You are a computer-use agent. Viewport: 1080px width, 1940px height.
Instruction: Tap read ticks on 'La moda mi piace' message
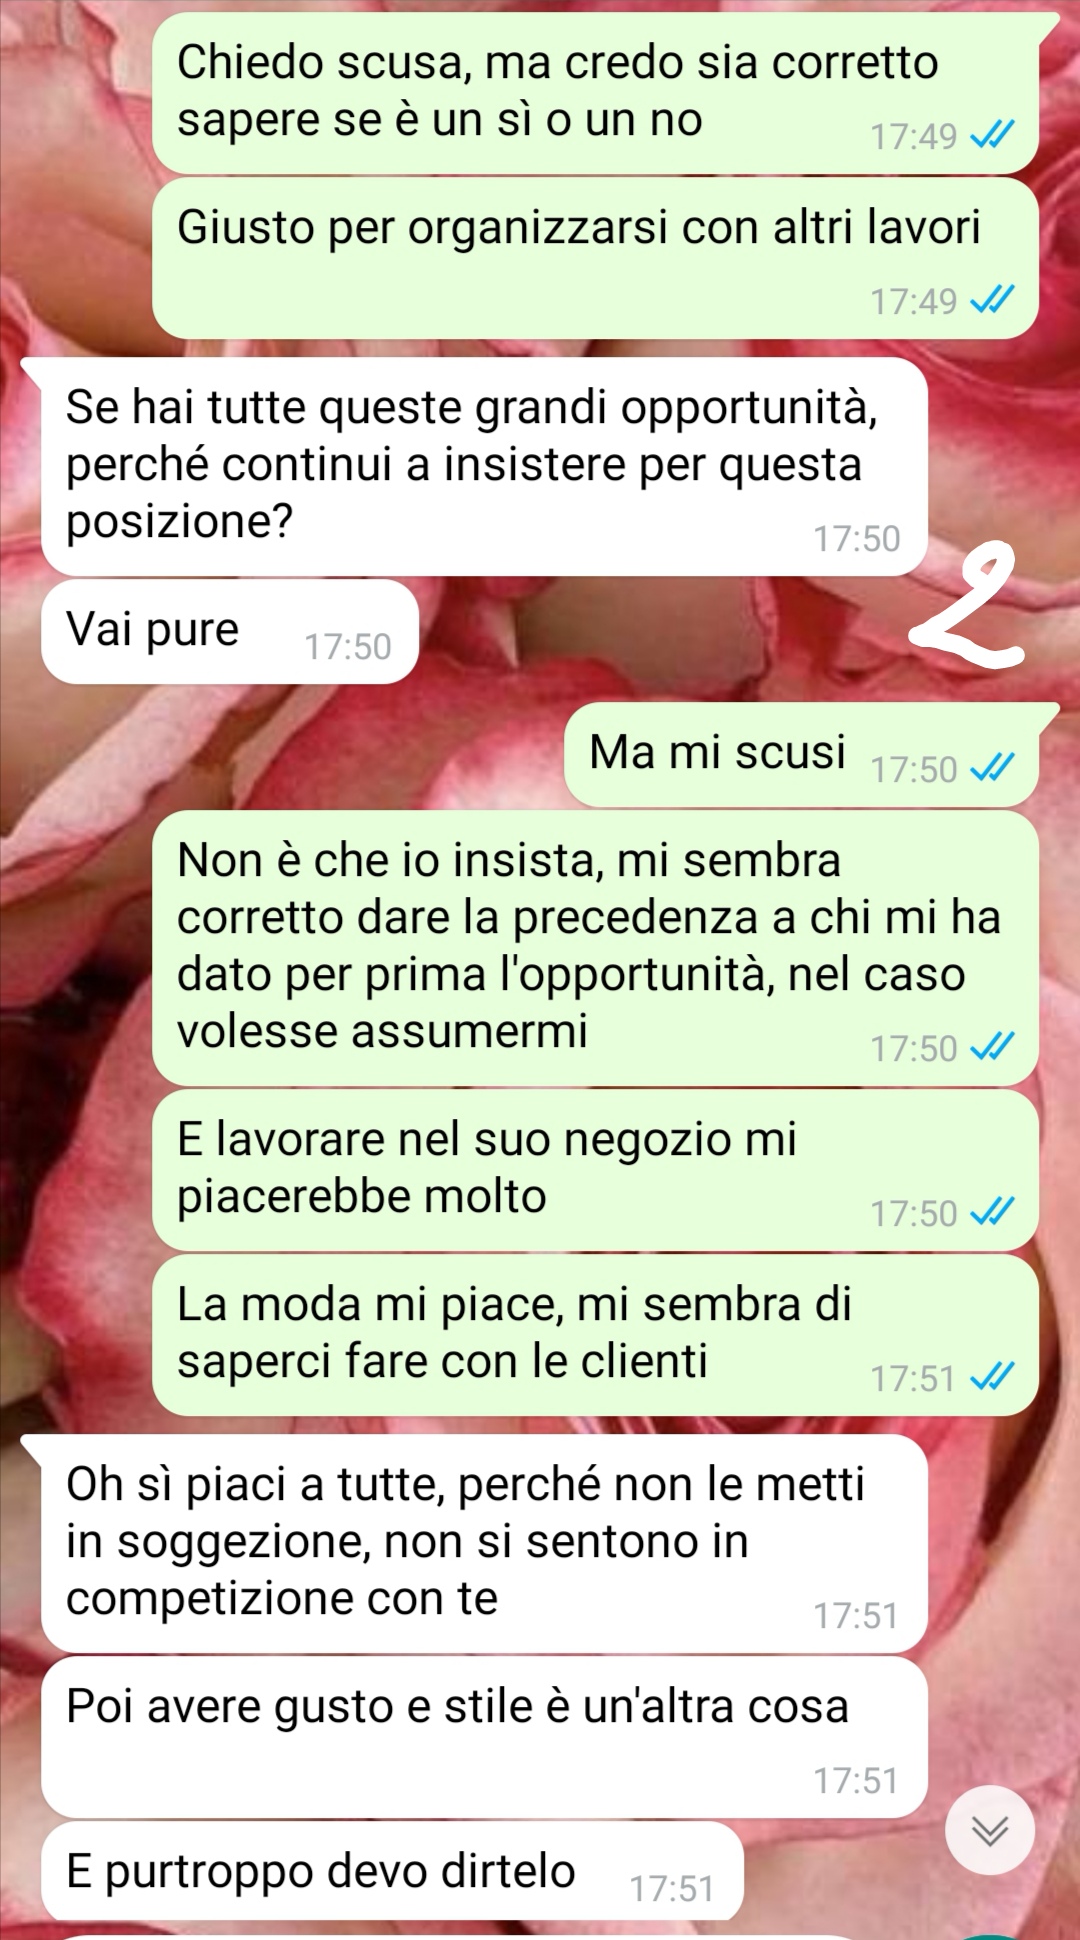[x=993, y=1377]
